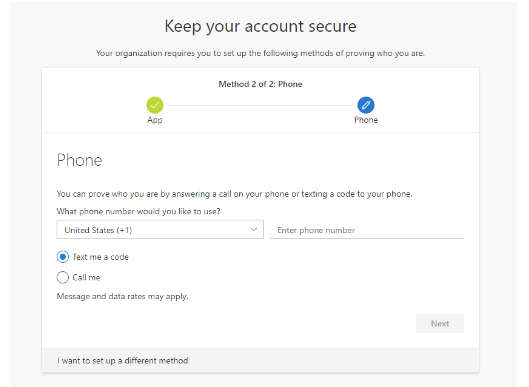This screenshot has height=387, width=529.
Task: Click the progress line between App and Phone
Action: (260, 106)
